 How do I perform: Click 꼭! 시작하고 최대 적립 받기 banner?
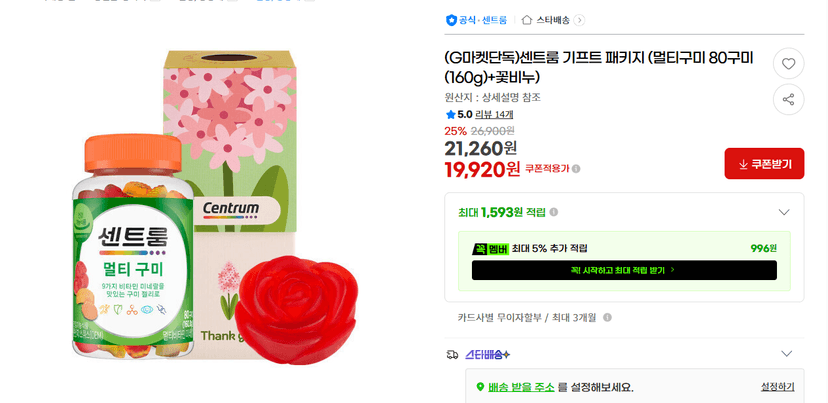point(624,270)
